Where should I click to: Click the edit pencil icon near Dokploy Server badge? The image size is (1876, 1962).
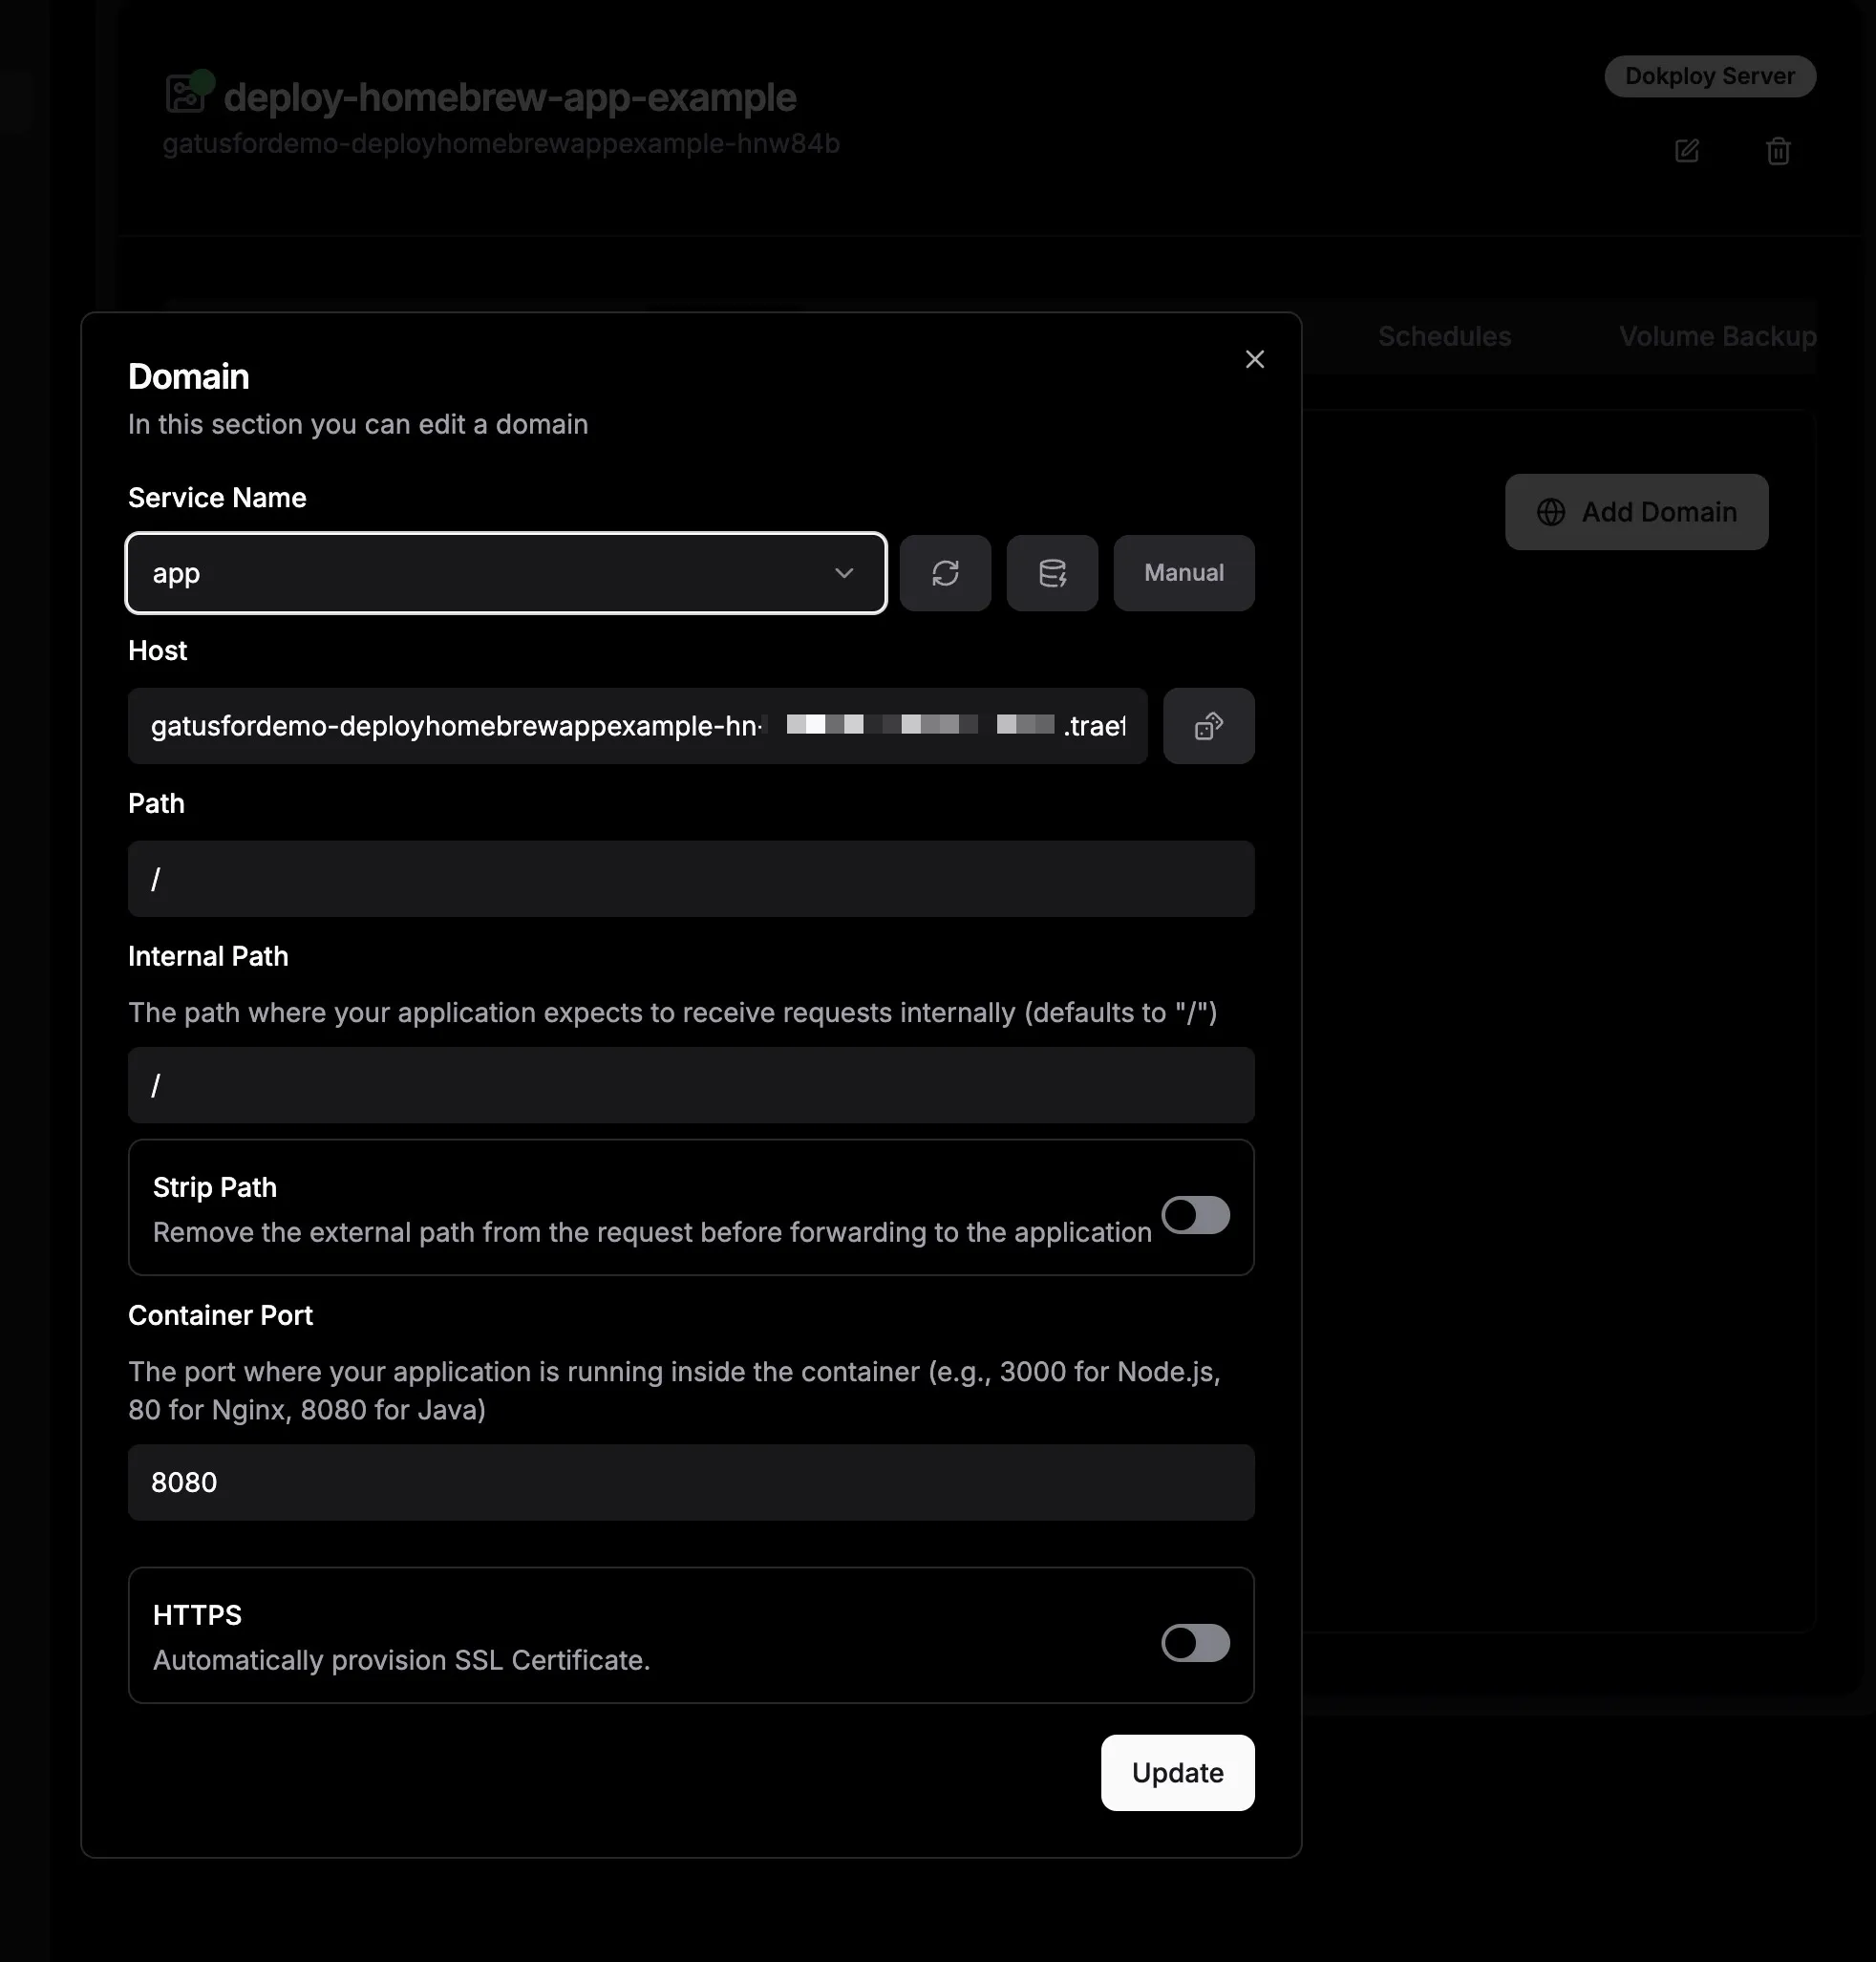(x=1687, y=151)
